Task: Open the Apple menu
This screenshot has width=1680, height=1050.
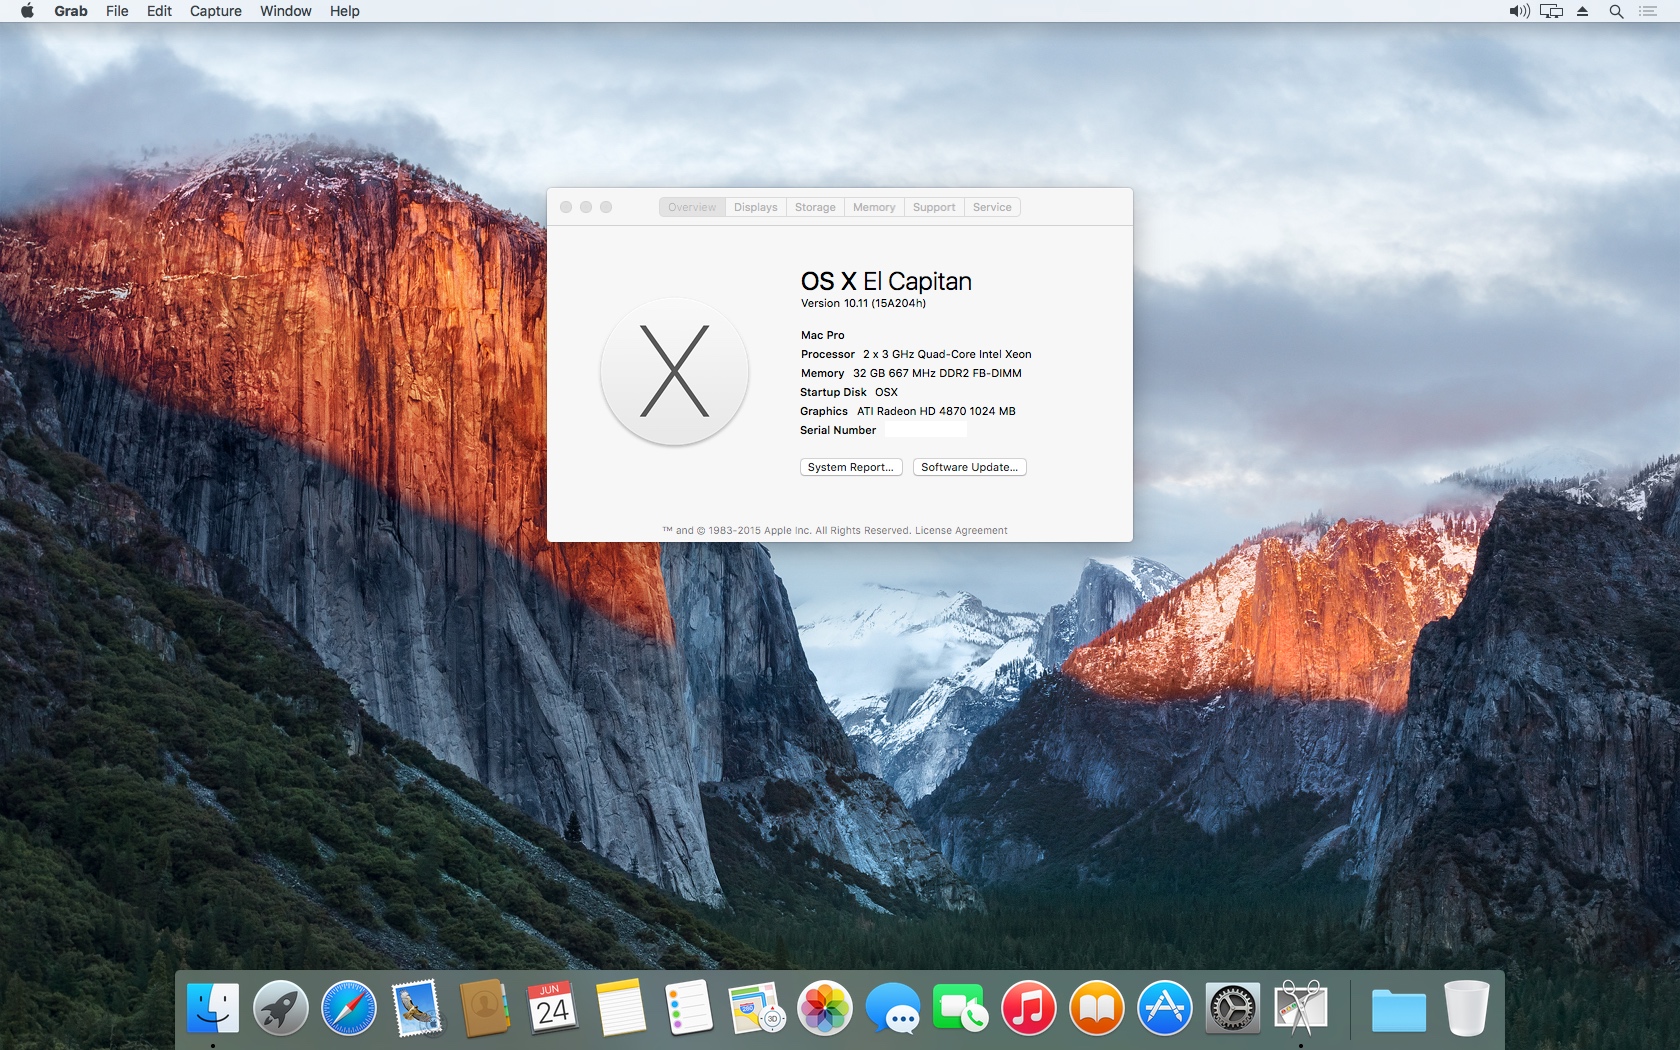Action: click(x=27, y=11)
